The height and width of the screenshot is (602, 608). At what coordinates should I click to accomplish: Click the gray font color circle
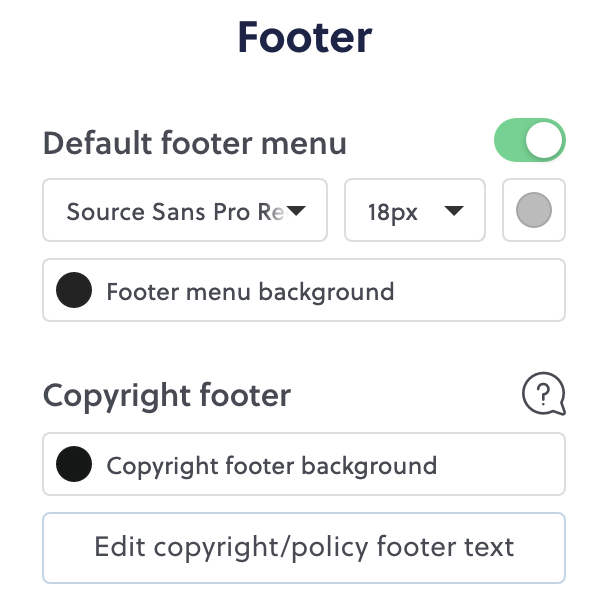[534, 210]
